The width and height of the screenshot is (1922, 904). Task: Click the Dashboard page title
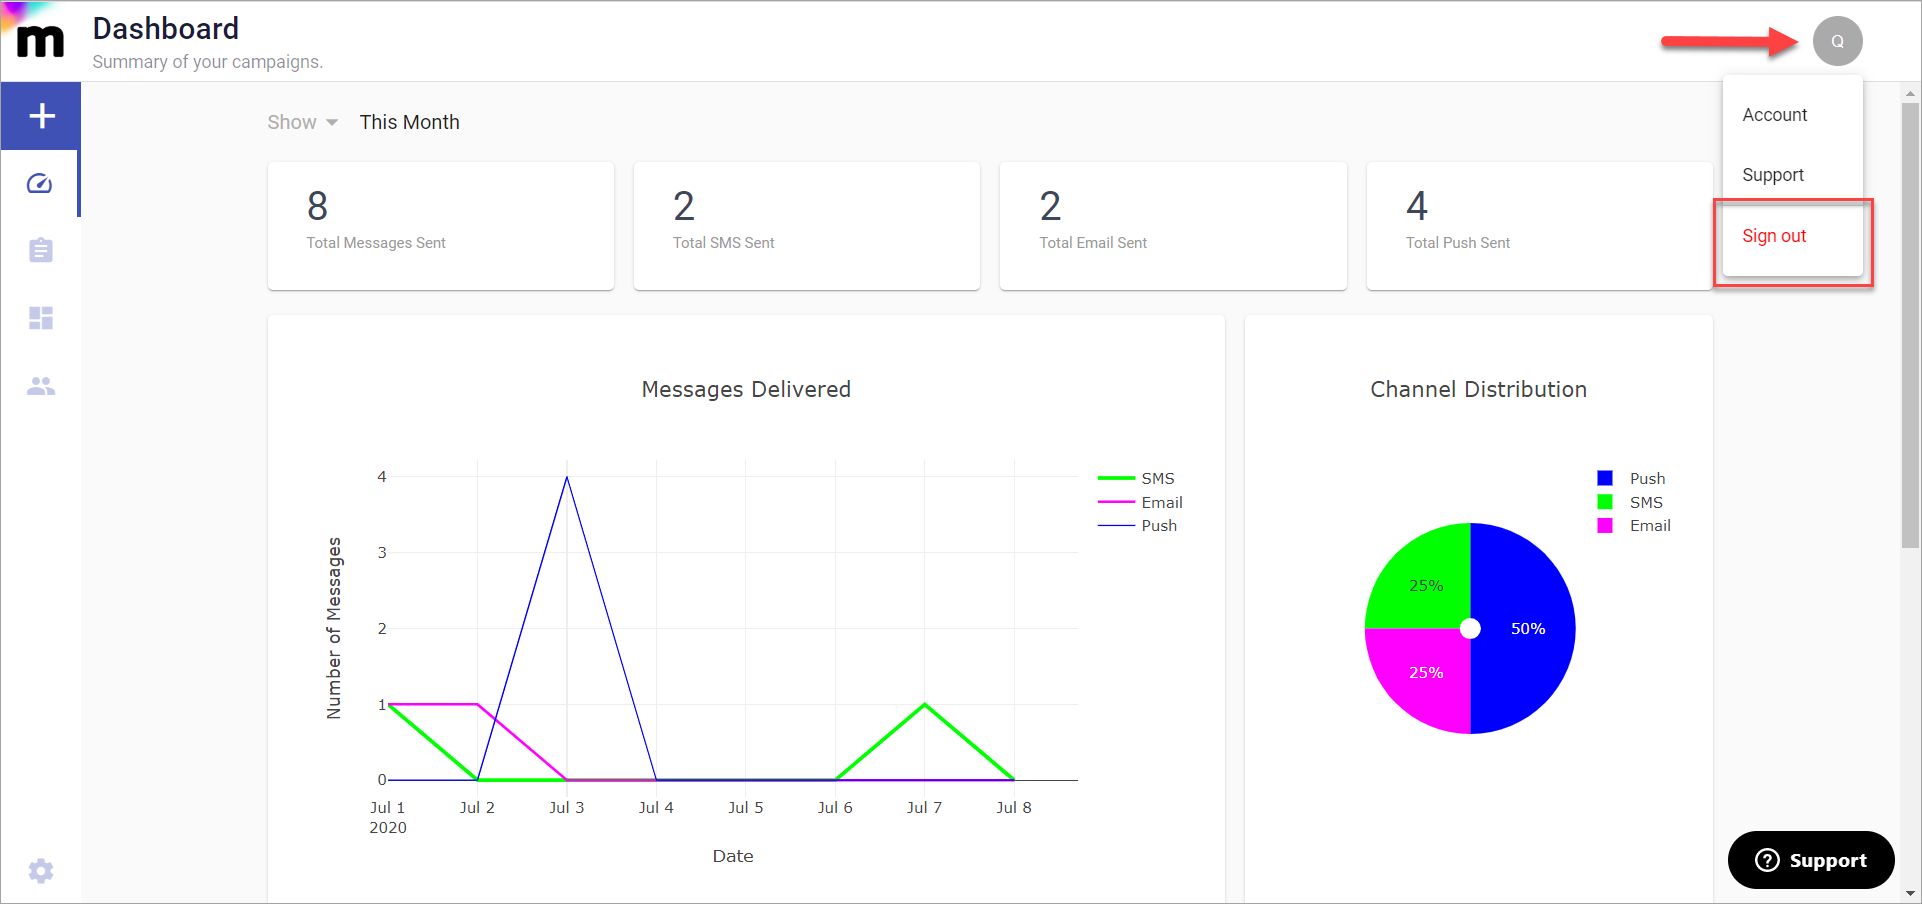point(166,28)
